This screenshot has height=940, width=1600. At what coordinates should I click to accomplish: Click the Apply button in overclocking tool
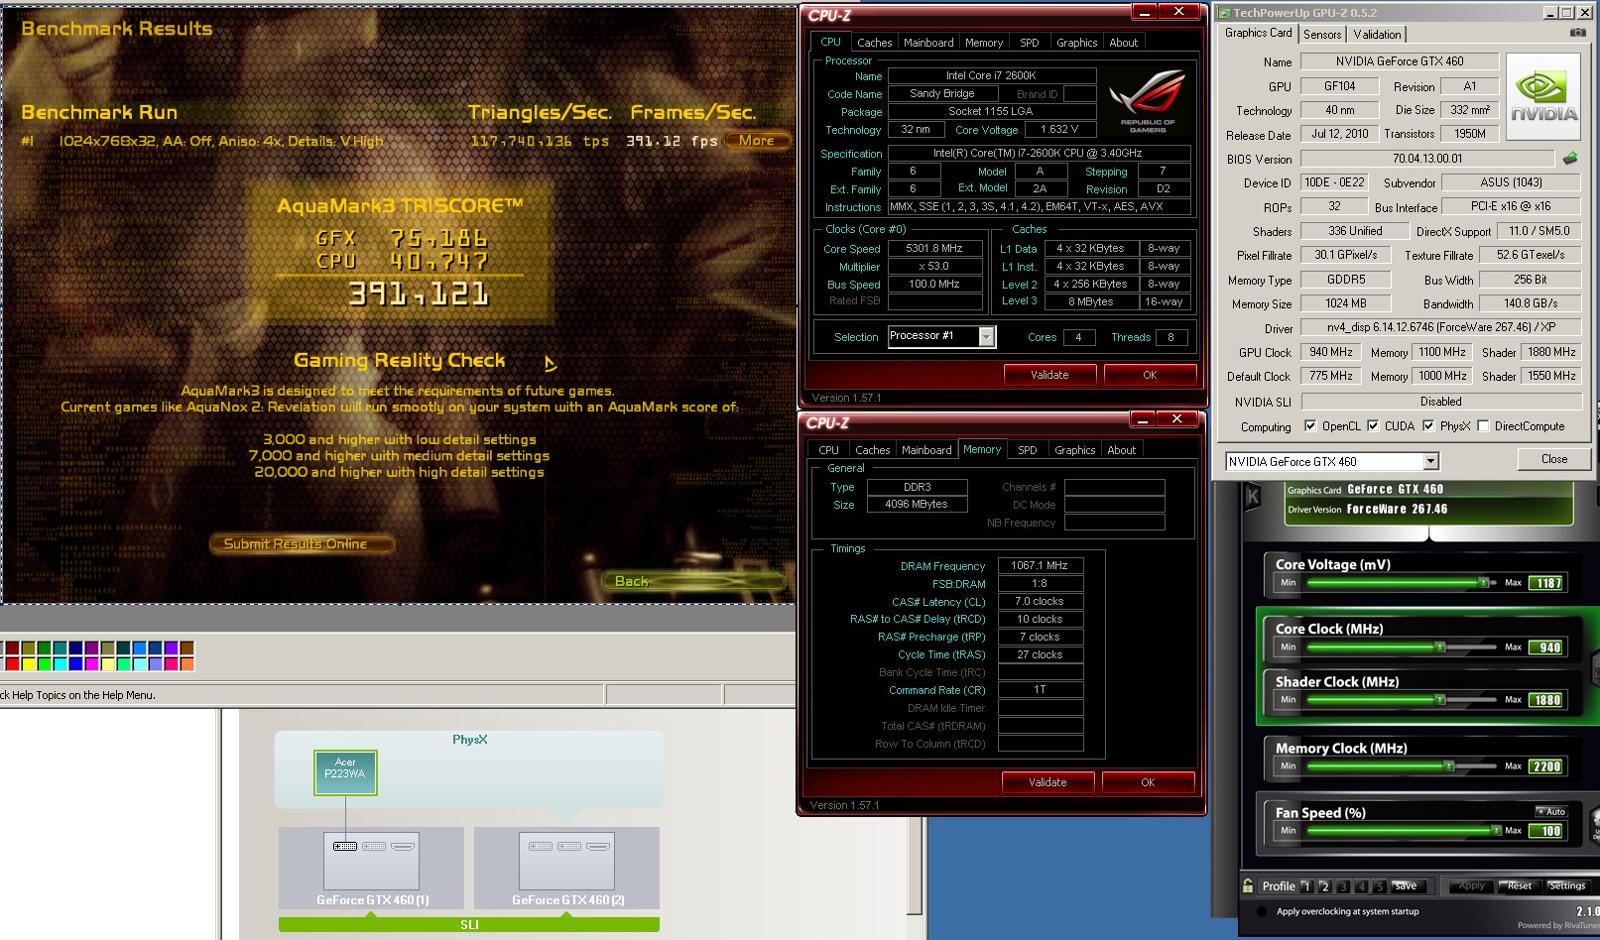[x=1471, y=886]
